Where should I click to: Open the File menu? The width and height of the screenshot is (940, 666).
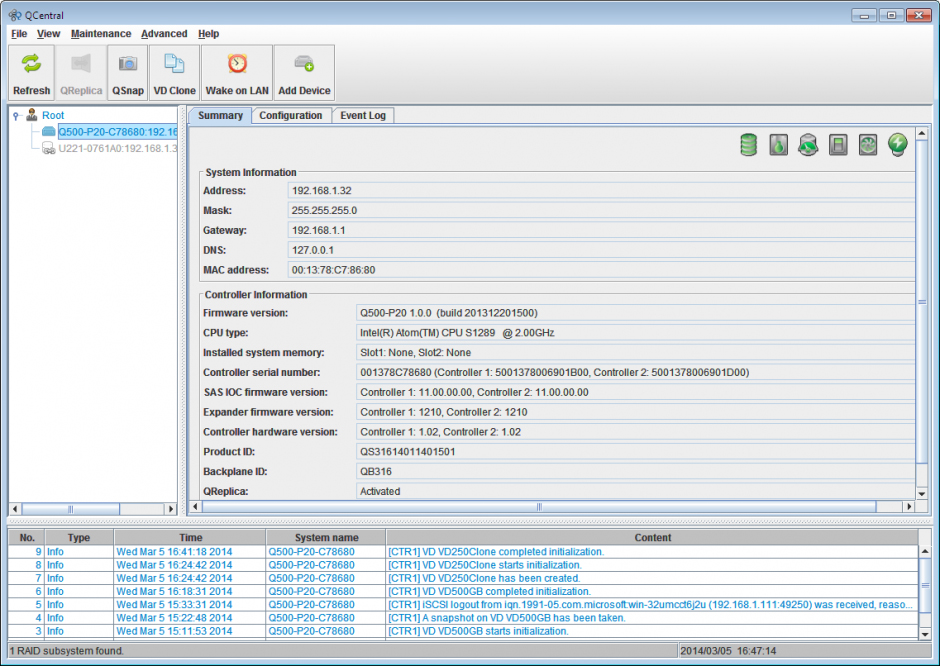coord(19,34)
